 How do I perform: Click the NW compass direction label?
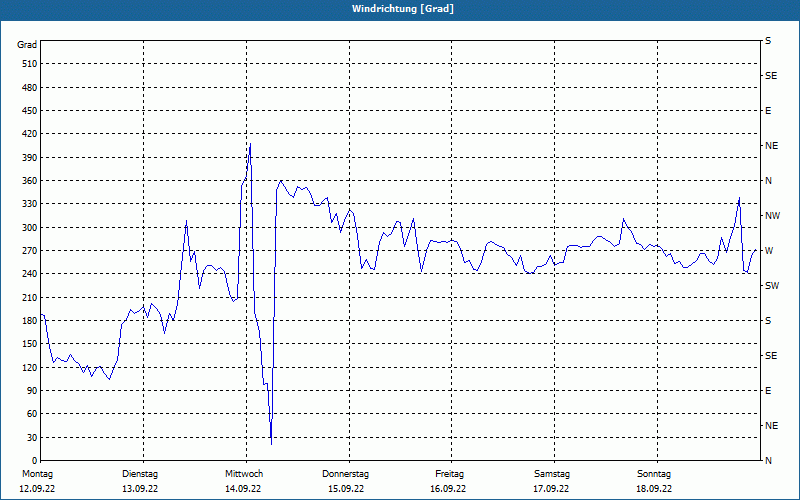(x=773, y=216)
